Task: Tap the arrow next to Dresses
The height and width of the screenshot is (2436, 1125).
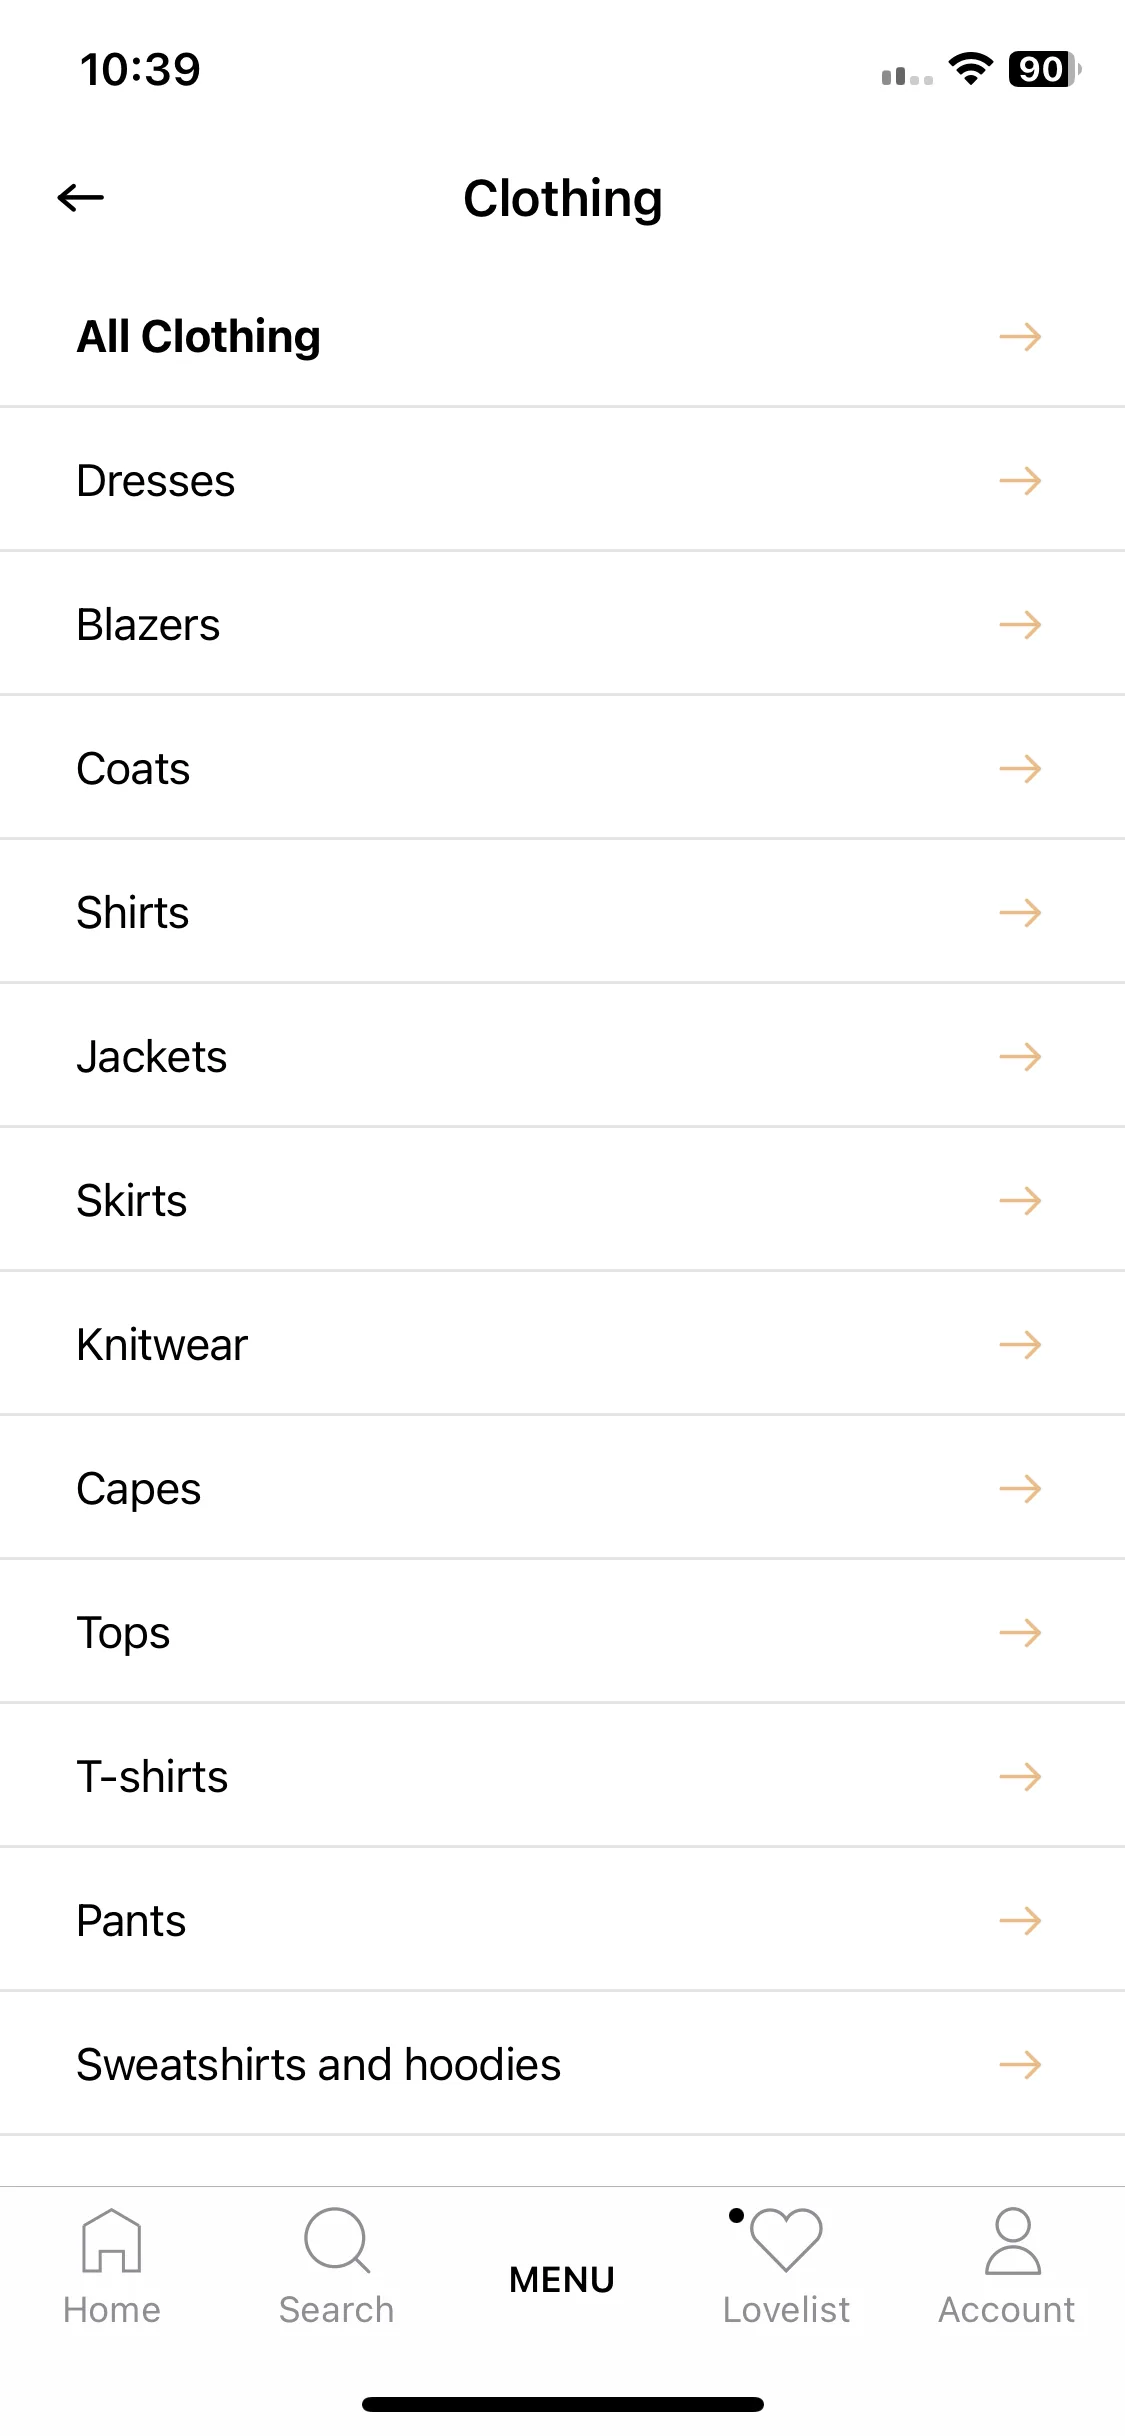Action: (x=1020, y=481)
